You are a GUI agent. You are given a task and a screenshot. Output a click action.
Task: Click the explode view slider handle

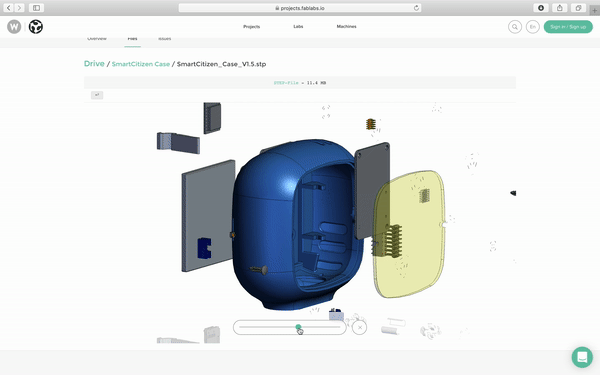(x=298, y=327)
